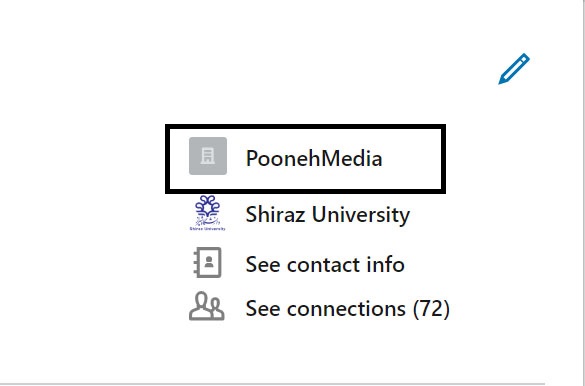This screenshot has width=585, height=386.
Task: Click the (72) connection count
Action: point(431,308)
